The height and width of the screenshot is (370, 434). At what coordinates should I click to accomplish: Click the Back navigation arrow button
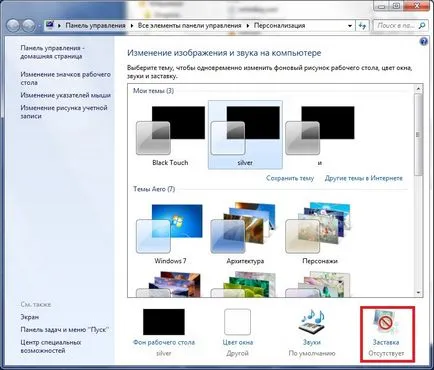coord(13,26)
